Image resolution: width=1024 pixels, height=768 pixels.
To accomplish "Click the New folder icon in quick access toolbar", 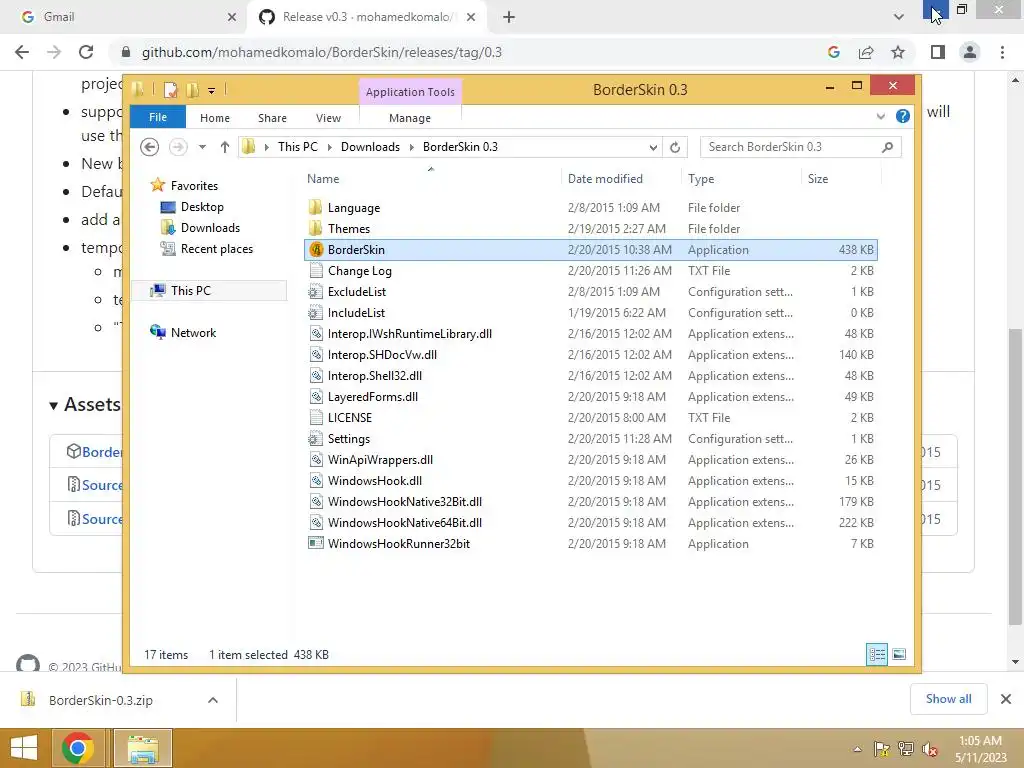I will (x=192, y=90).
